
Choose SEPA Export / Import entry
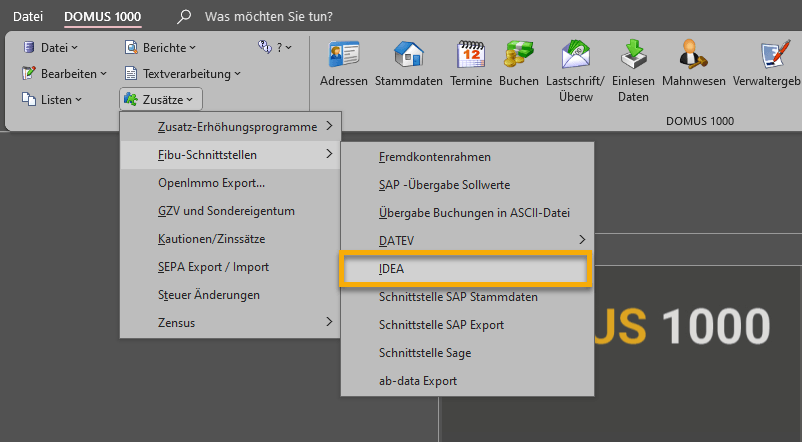tap(230, 267)
